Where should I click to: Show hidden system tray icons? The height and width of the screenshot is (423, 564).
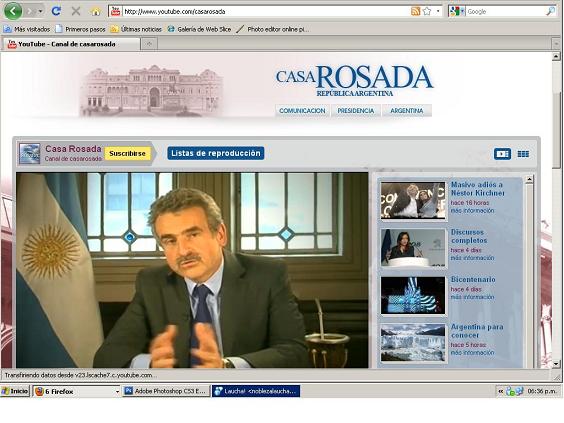(x=500, y=391)
